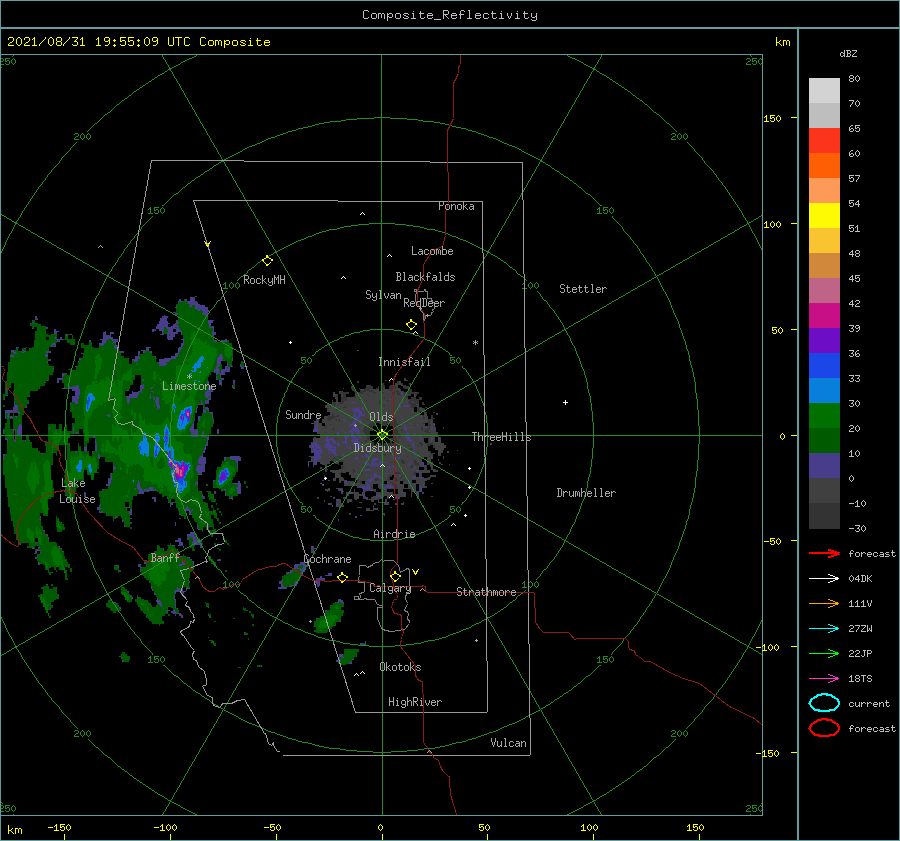
Task: Click the current legend label
Action: tap(869, 703)
